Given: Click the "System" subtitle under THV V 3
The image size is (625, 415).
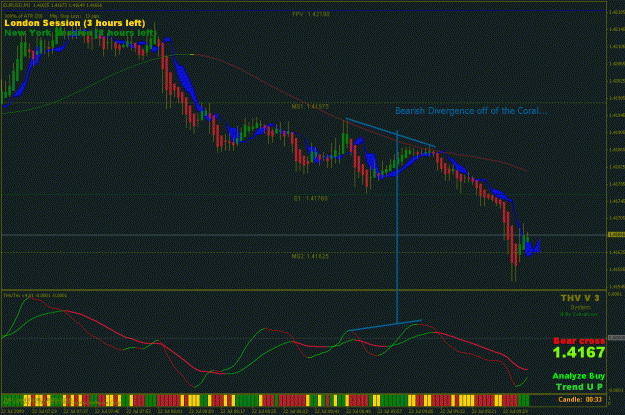Looking at the screenshot, I should click(x=580, y=307).
